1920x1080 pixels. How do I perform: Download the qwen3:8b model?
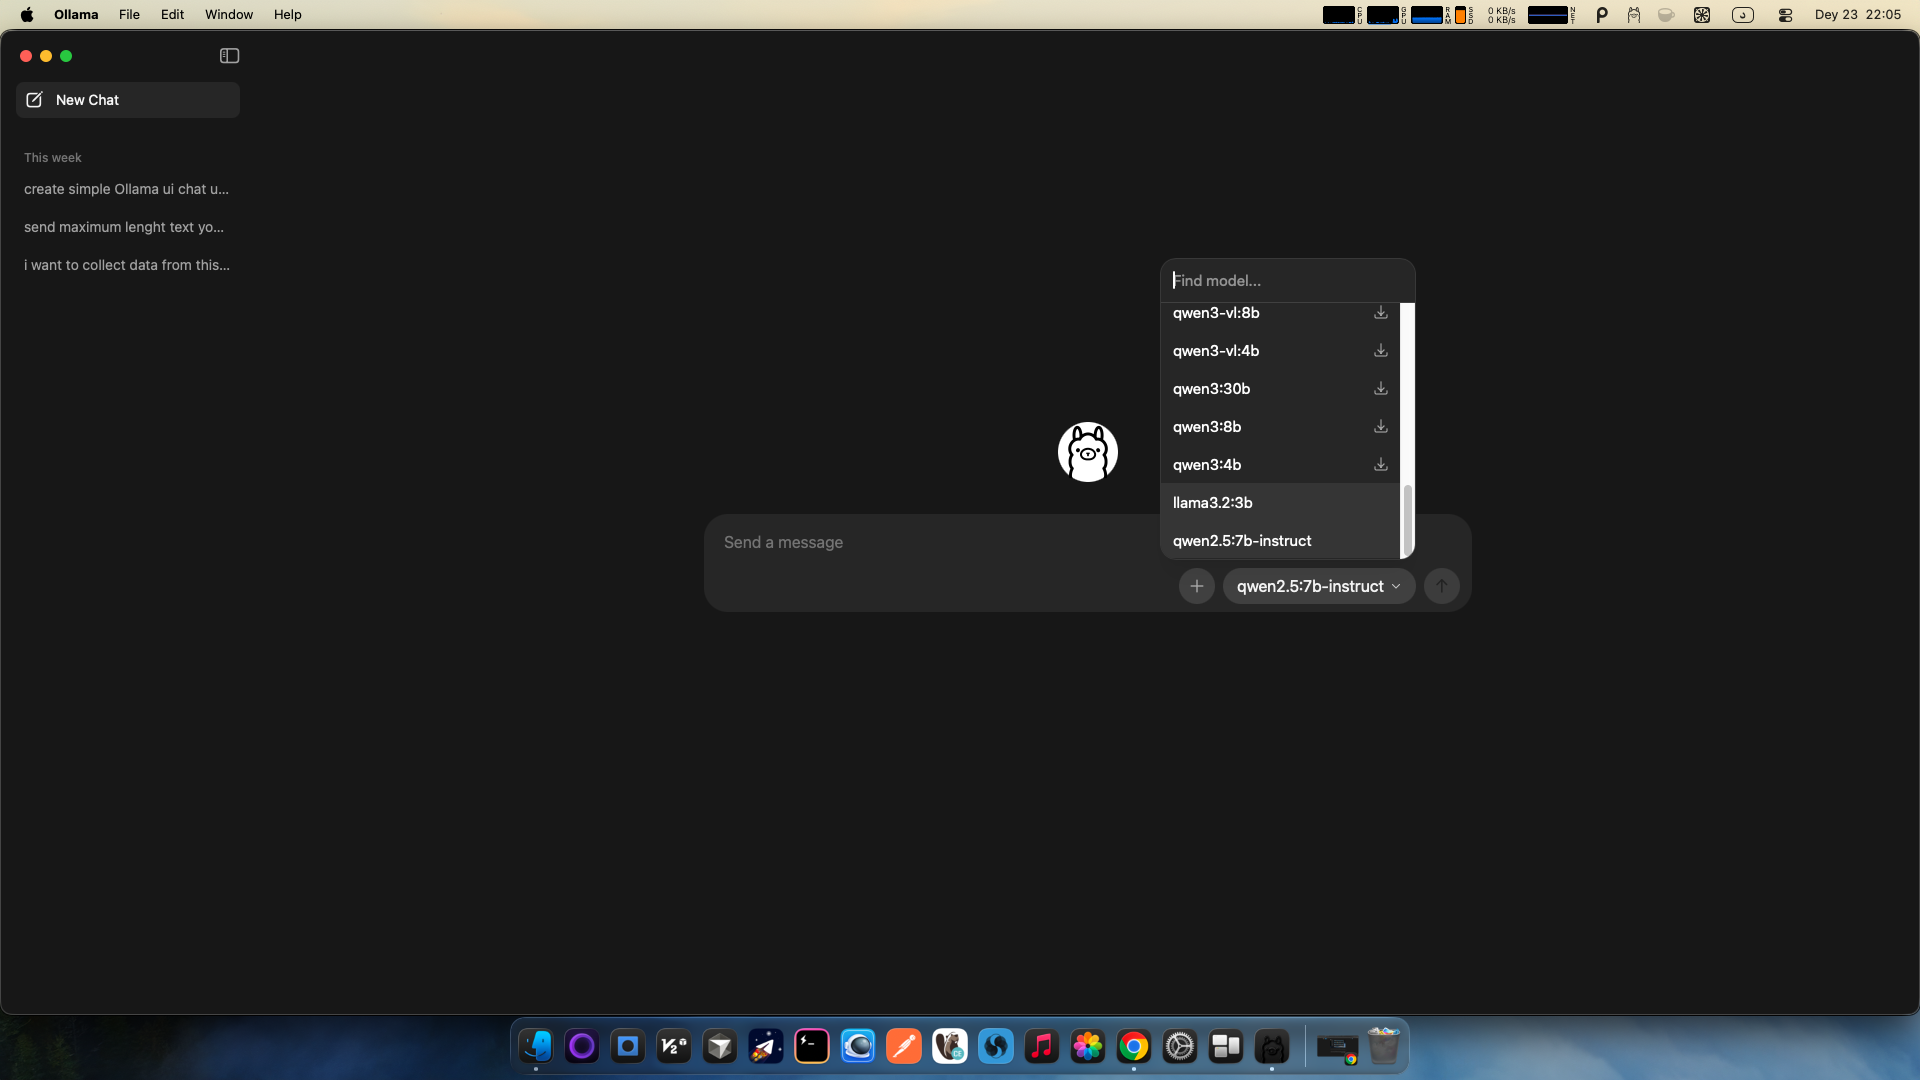point(1380,427)
